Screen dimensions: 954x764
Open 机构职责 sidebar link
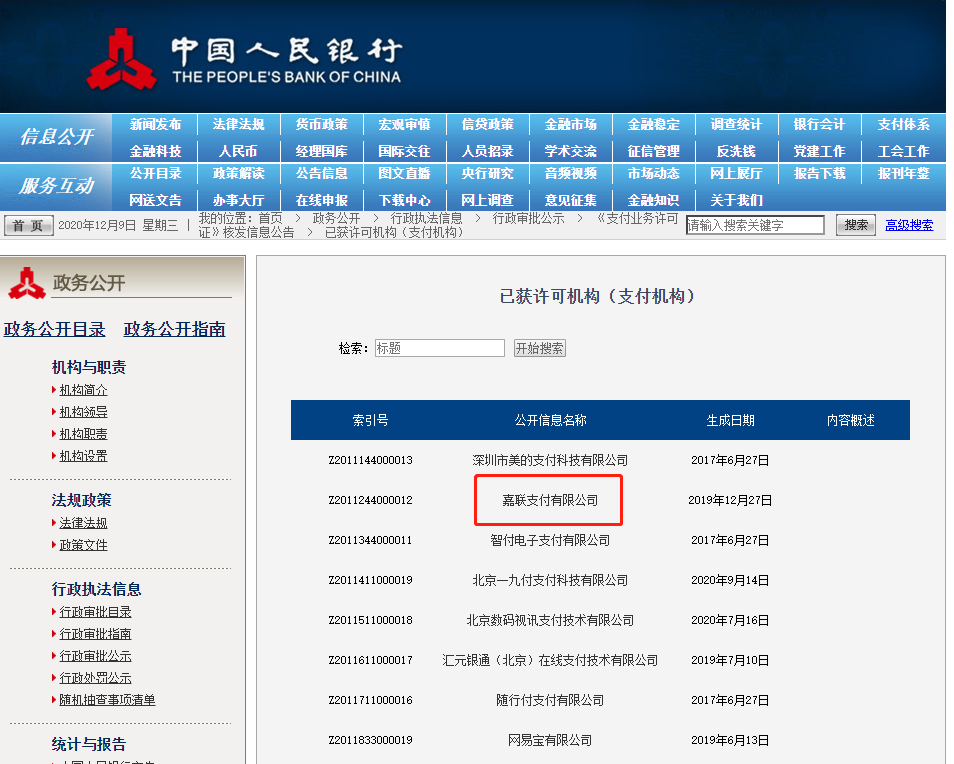point(83,434)
